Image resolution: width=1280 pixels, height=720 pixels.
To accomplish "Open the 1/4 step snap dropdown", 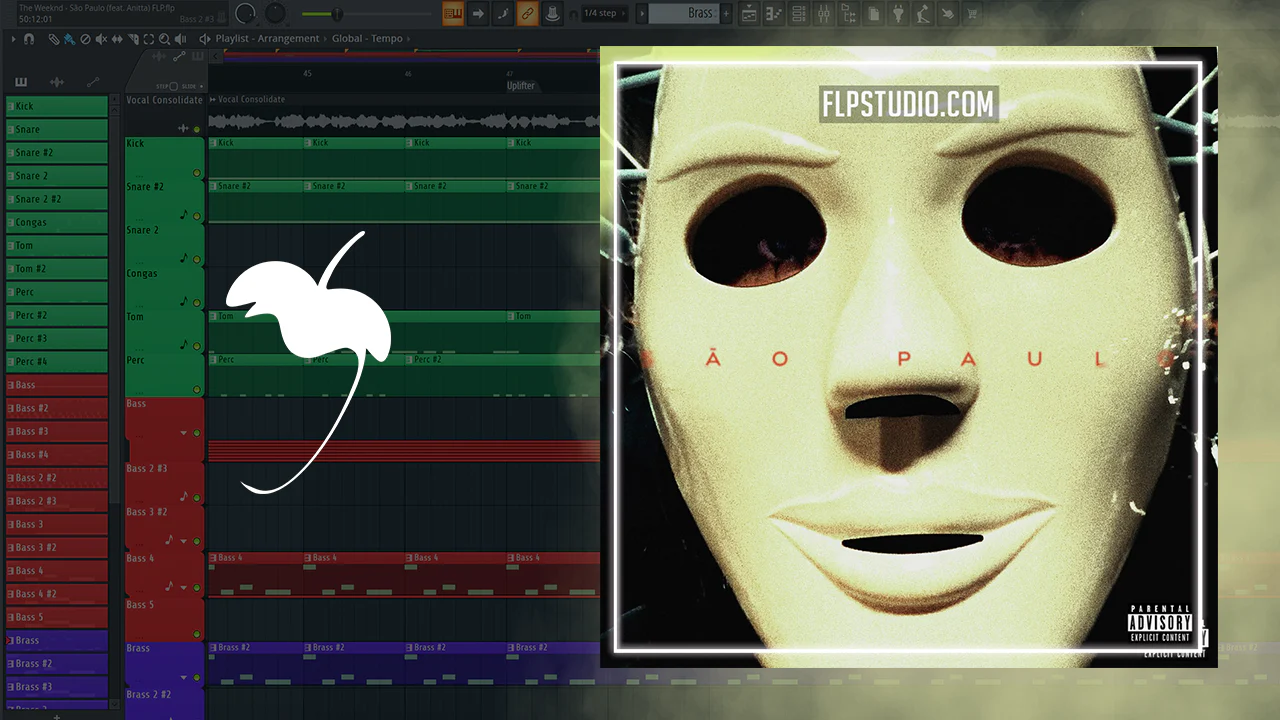I will click(607, 13).
